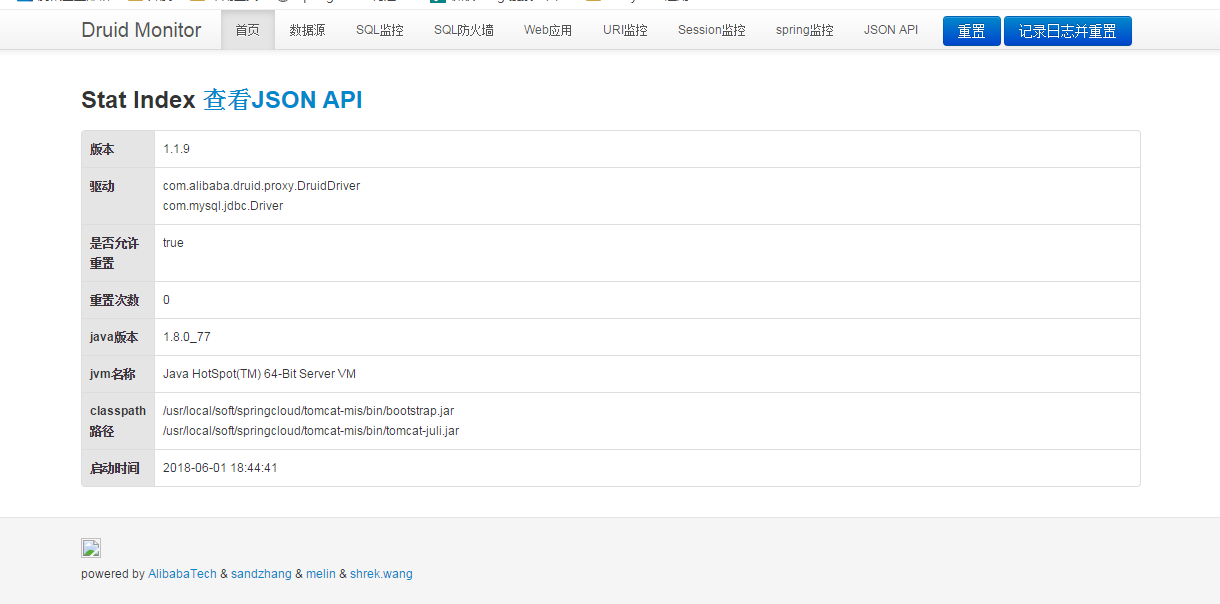Select com.alibaba.druid.proxy.DruidDriver text
The width and height of the screenshot is (1220, 604).
[x=261, y=186]
